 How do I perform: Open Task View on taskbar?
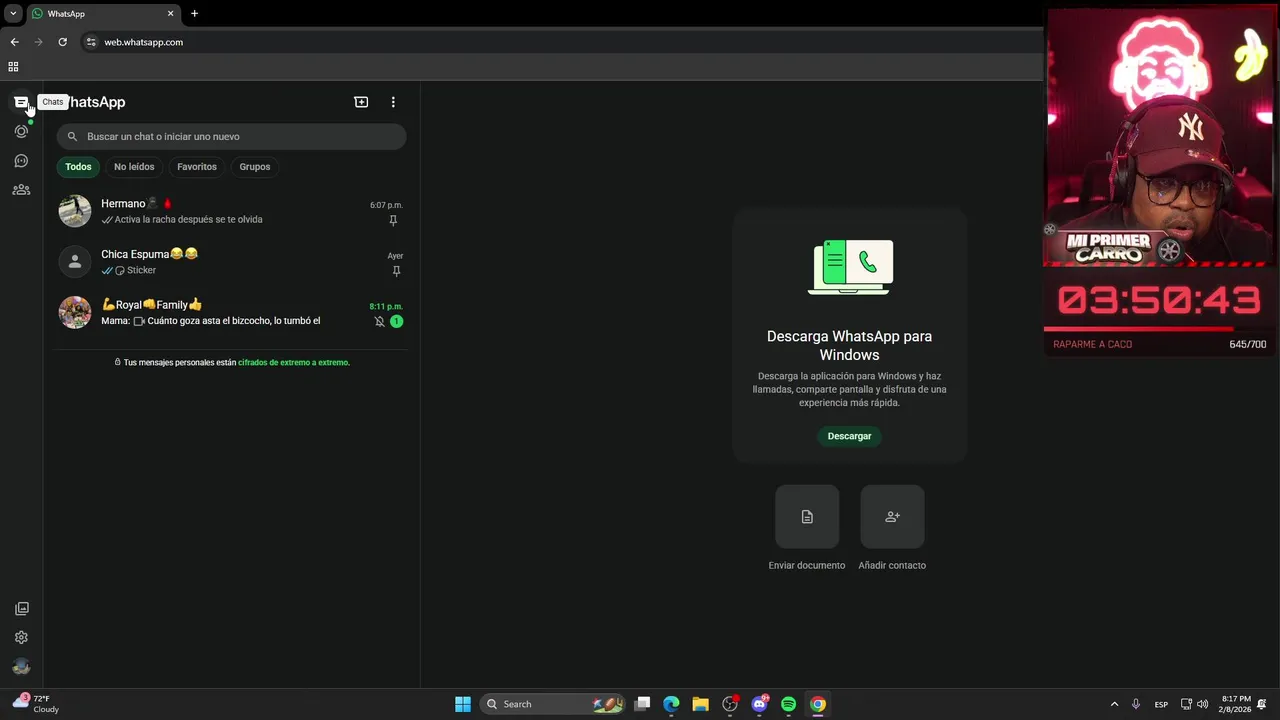coord(643,704)
